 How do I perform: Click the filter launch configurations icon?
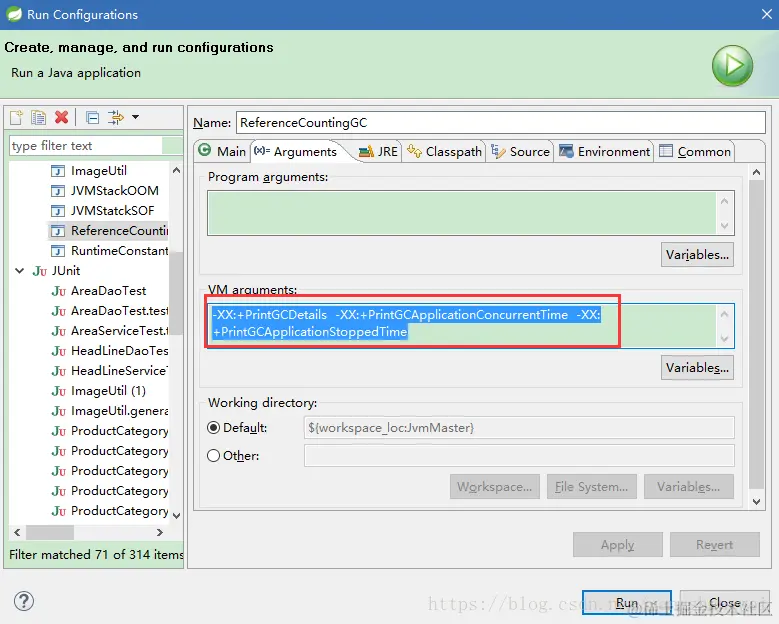[116, 117]
